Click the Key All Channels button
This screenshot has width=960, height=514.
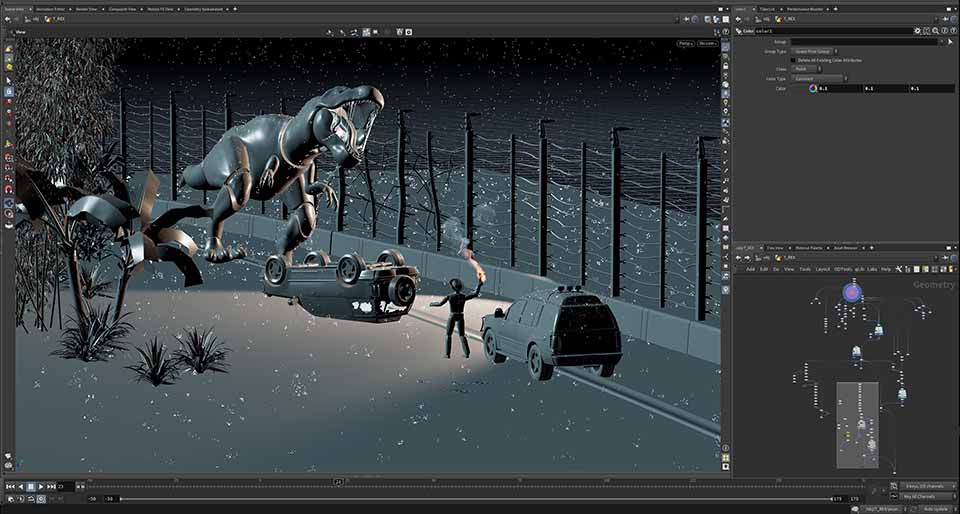coord(927,496)
